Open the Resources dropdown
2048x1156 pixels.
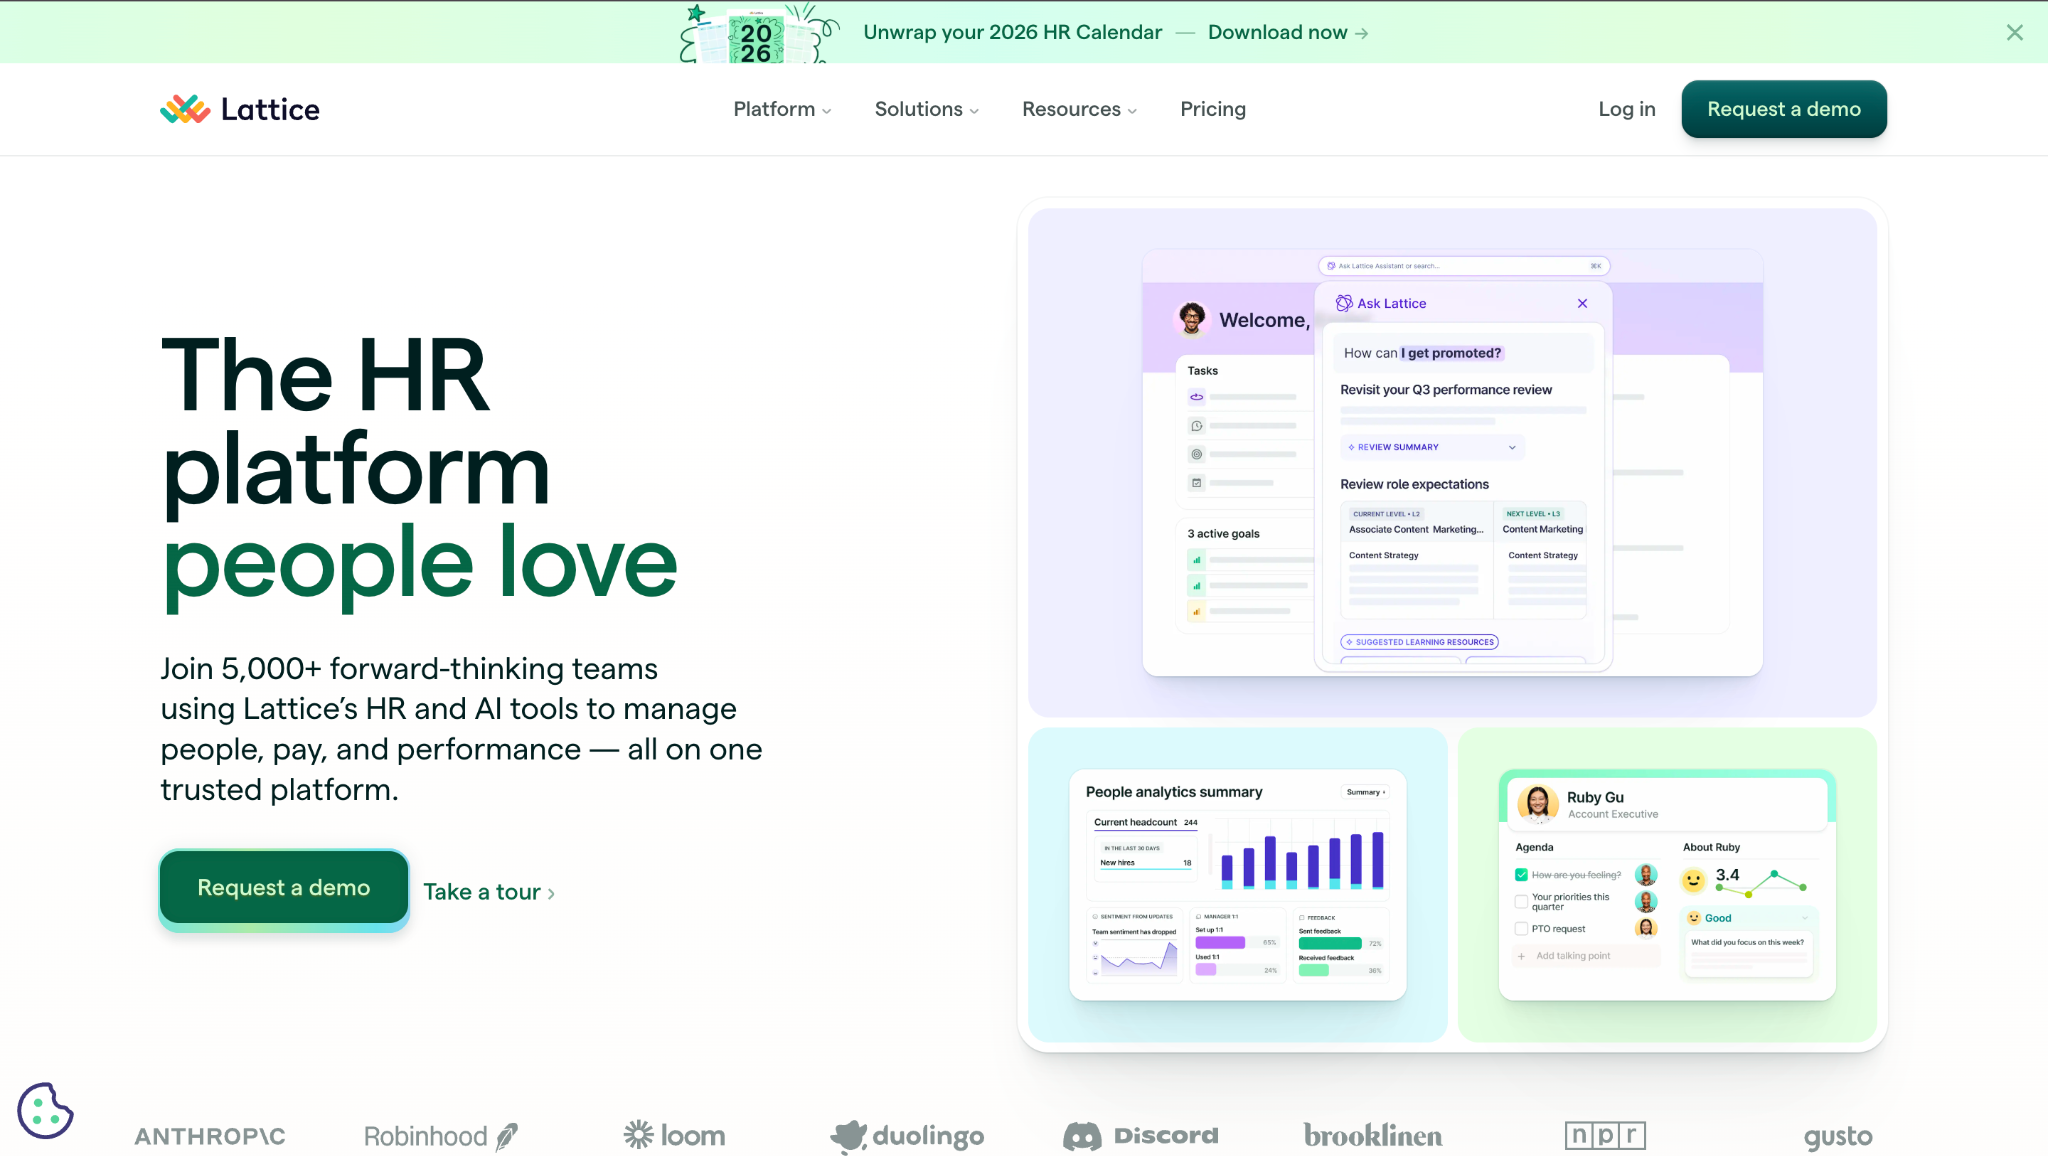click(x=1079, y=109)
